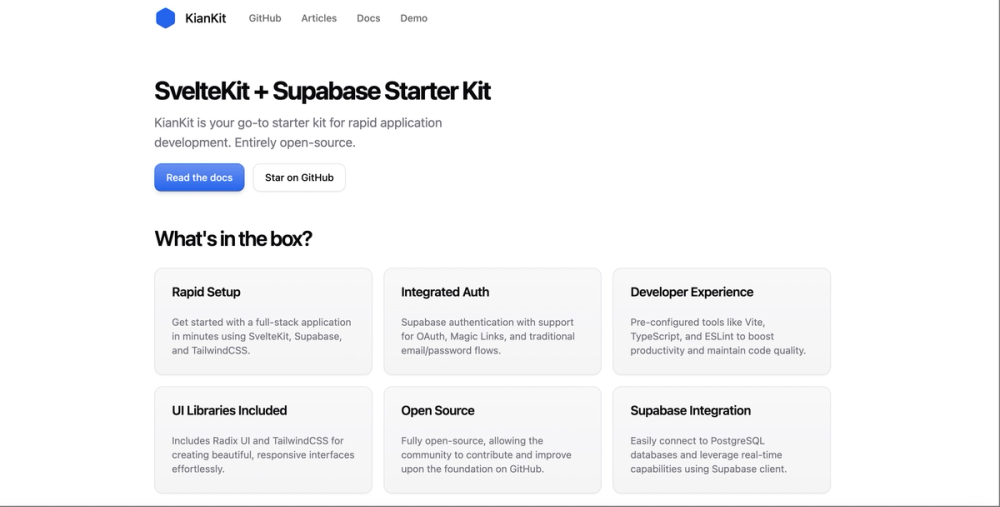Click the 'Fully open-source, allowing the community' description

coord(486,455)
